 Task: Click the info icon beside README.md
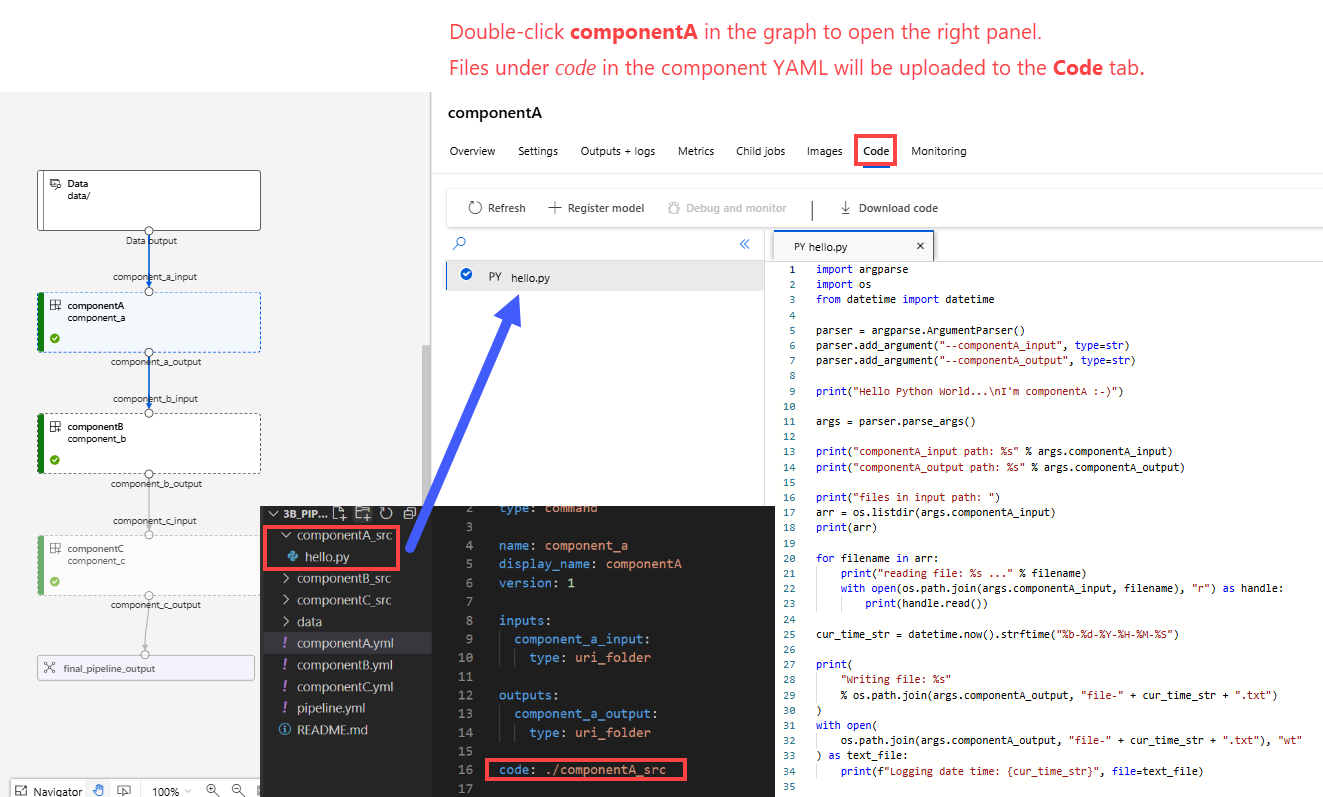click(285, 730)
